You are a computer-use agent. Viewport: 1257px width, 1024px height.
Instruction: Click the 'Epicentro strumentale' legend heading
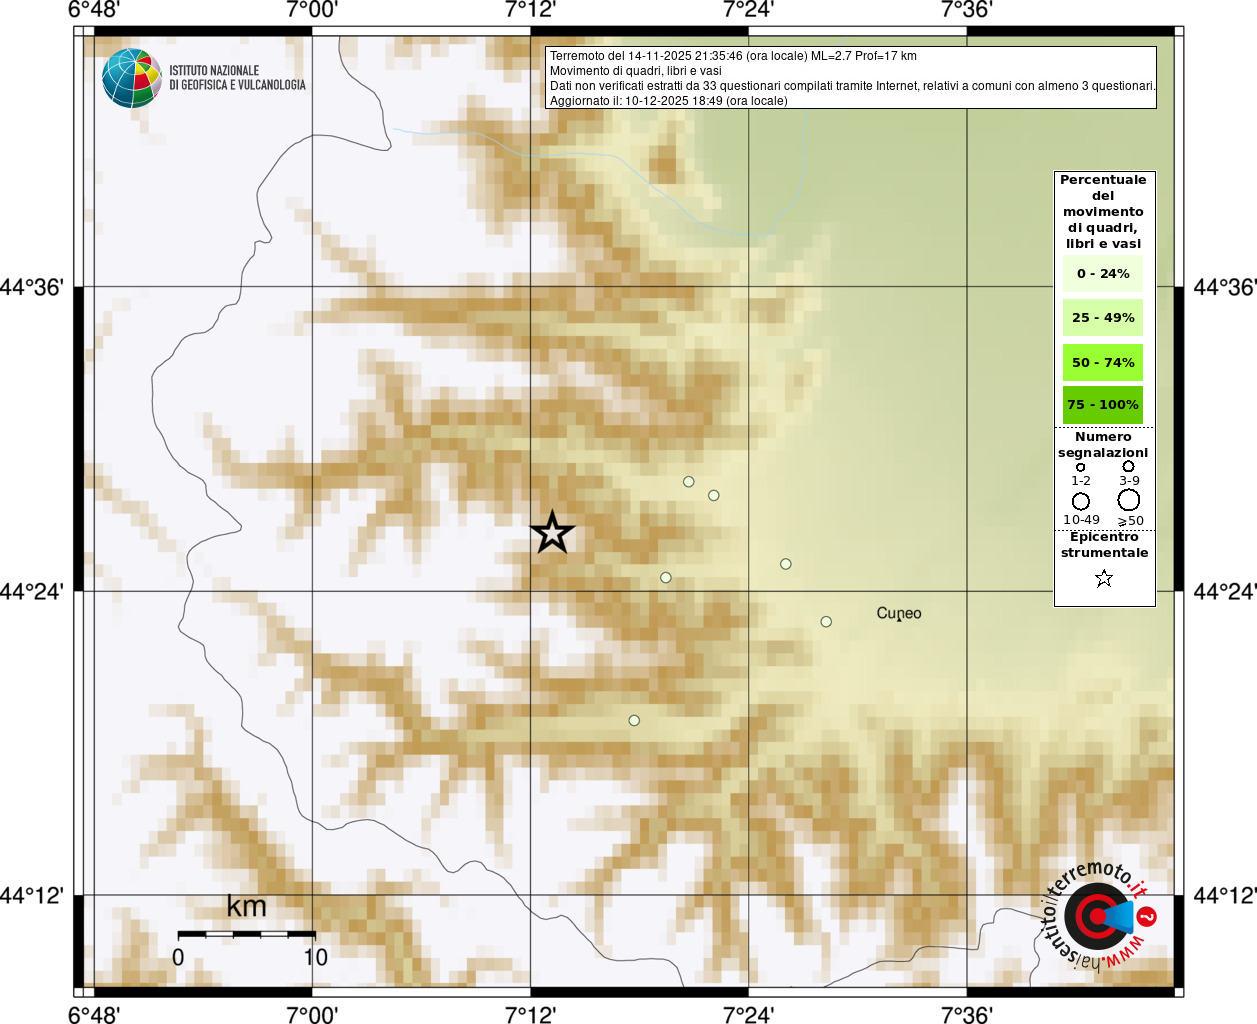1104,545
